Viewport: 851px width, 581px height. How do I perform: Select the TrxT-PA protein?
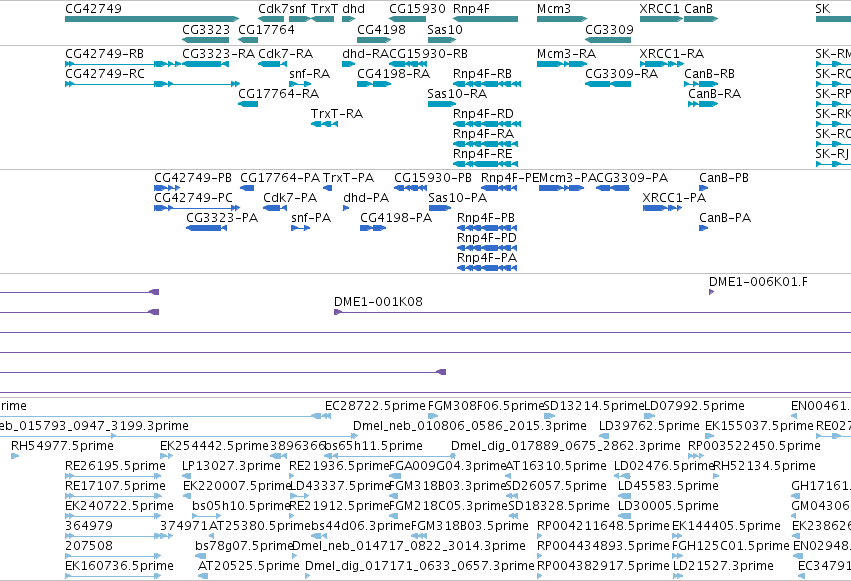coord(327,188)
